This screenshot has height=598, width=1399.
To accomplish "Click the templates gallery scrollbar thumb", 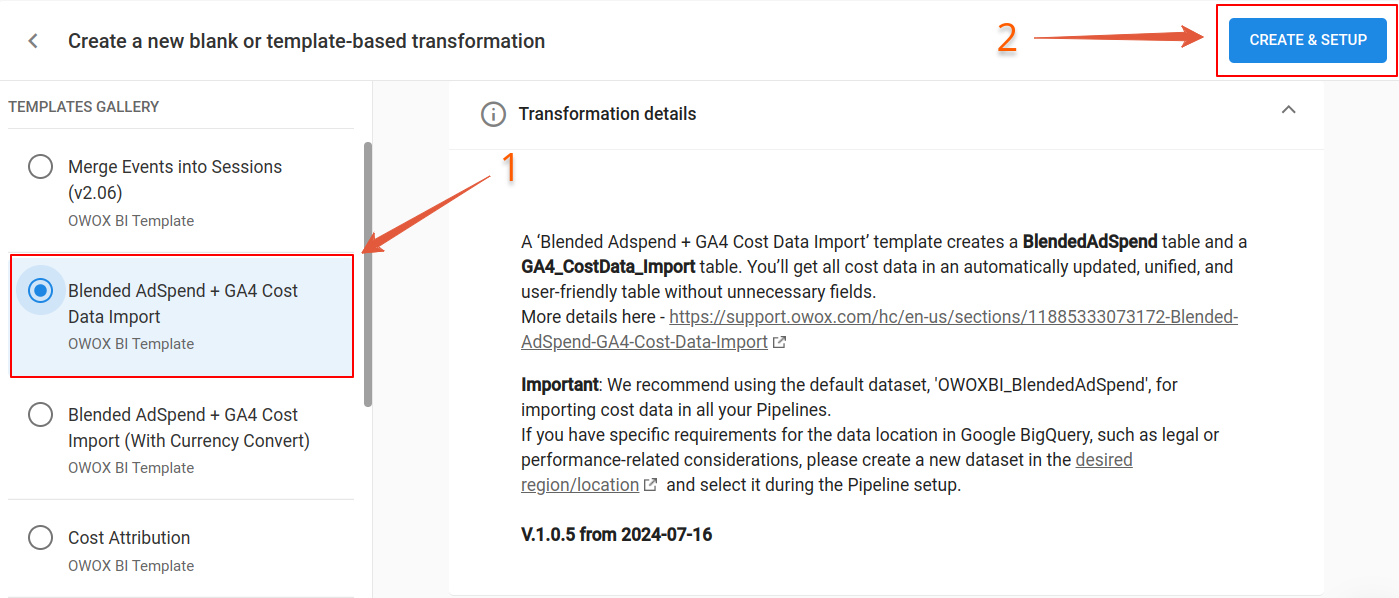I will [x=368, y=274].
